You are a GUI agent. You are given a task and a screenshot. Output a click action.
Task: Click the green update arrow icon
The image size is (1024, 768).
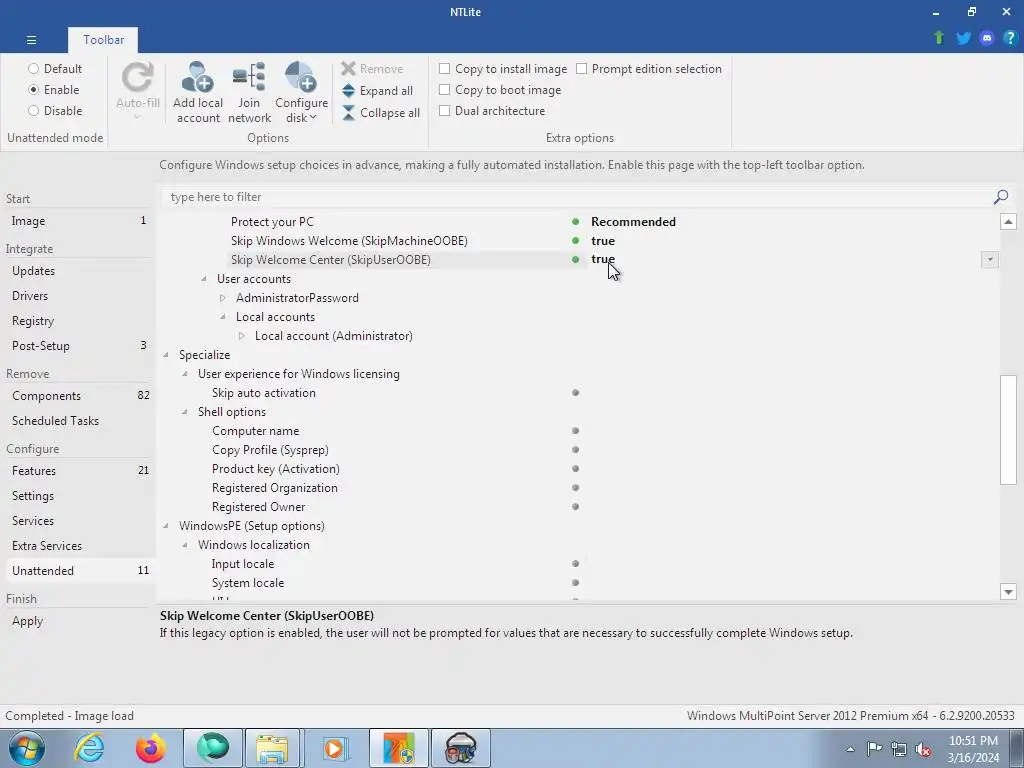point(939,38)
